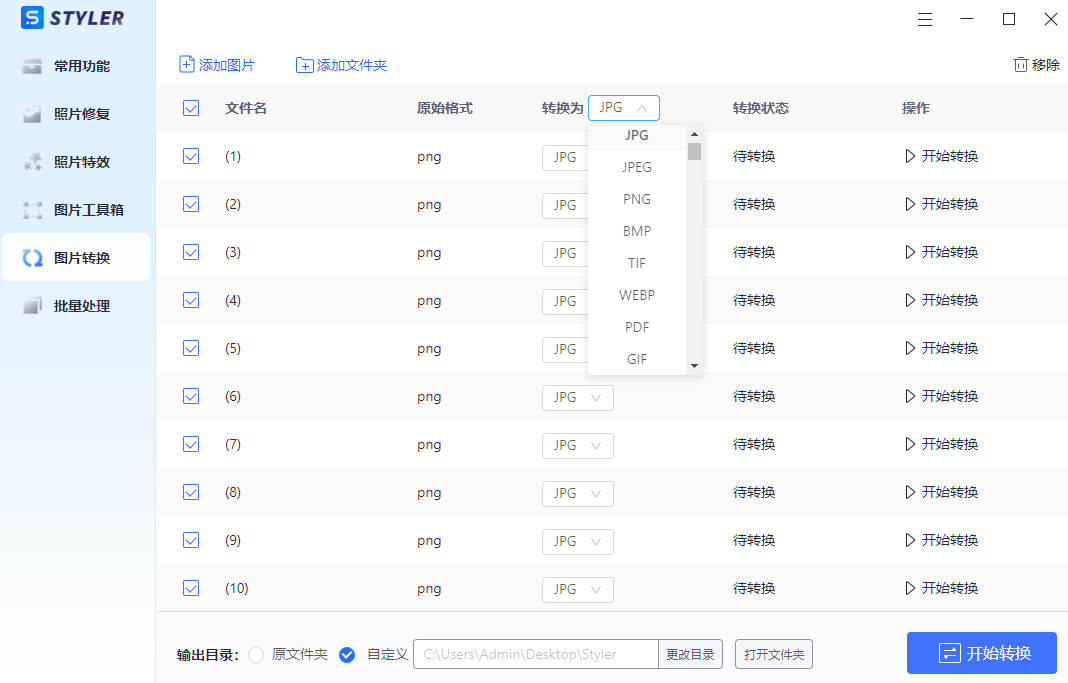This screenshot has width=1068, height=683.
Task: Choose PNG from the format list
Action: click(637, 199)
